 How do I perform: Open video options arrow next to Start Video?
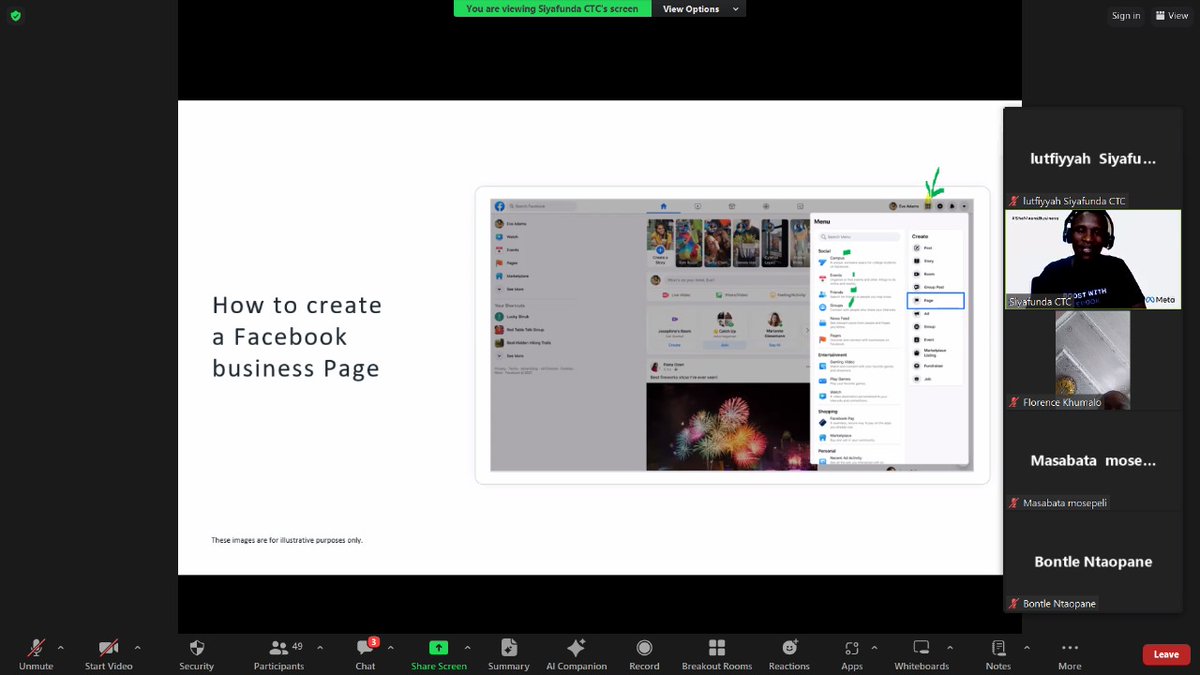pos(137,647)
